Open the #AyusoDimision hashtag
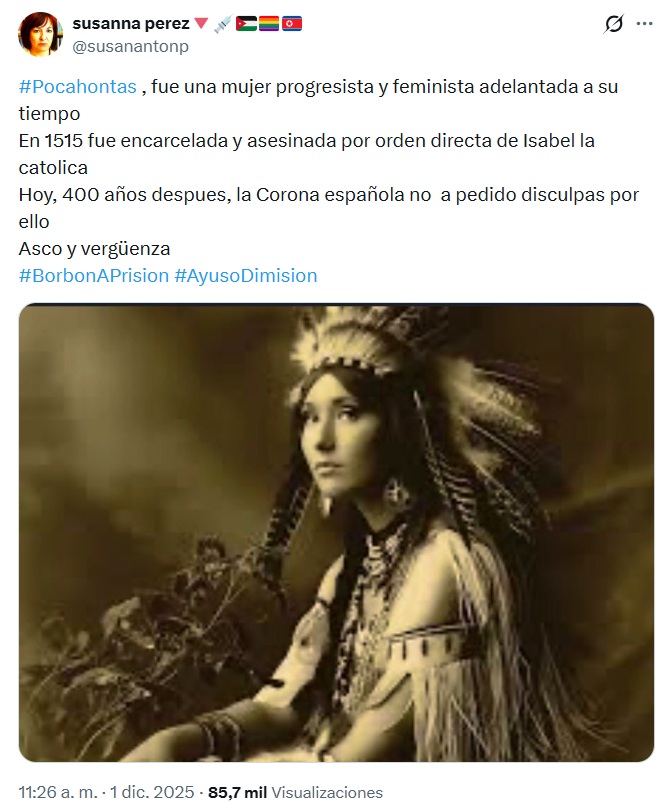 click(x=246, y=276)
